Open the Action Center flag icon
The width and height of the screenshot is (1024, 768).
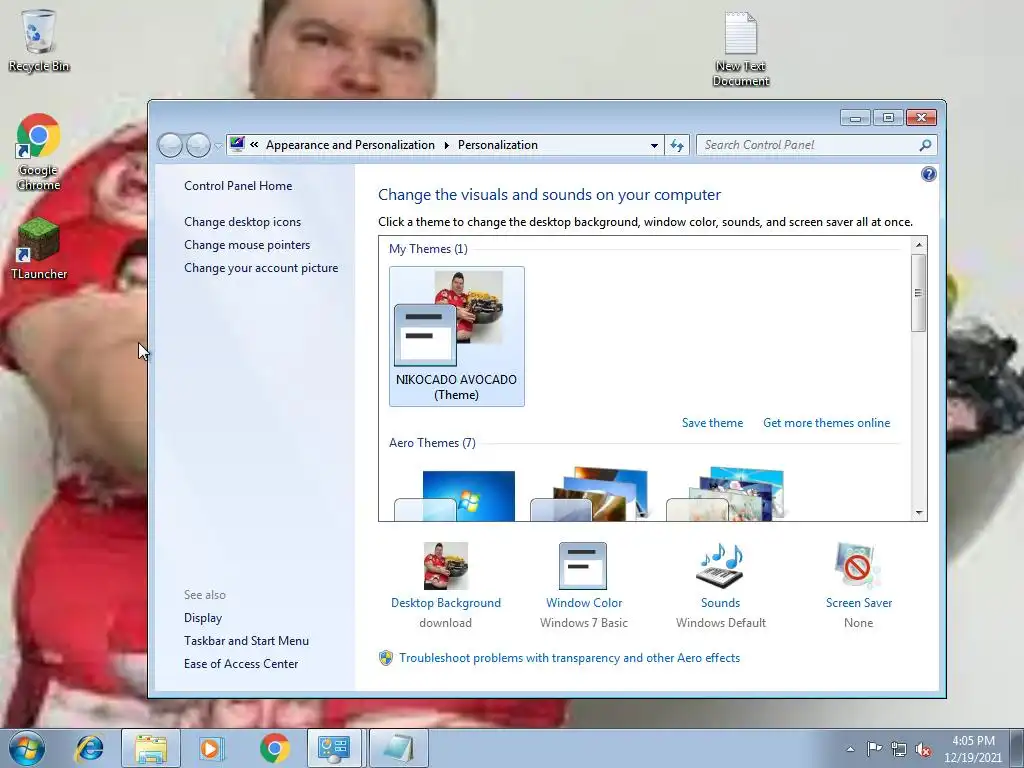pyautogui.click(x=873, y=749)
